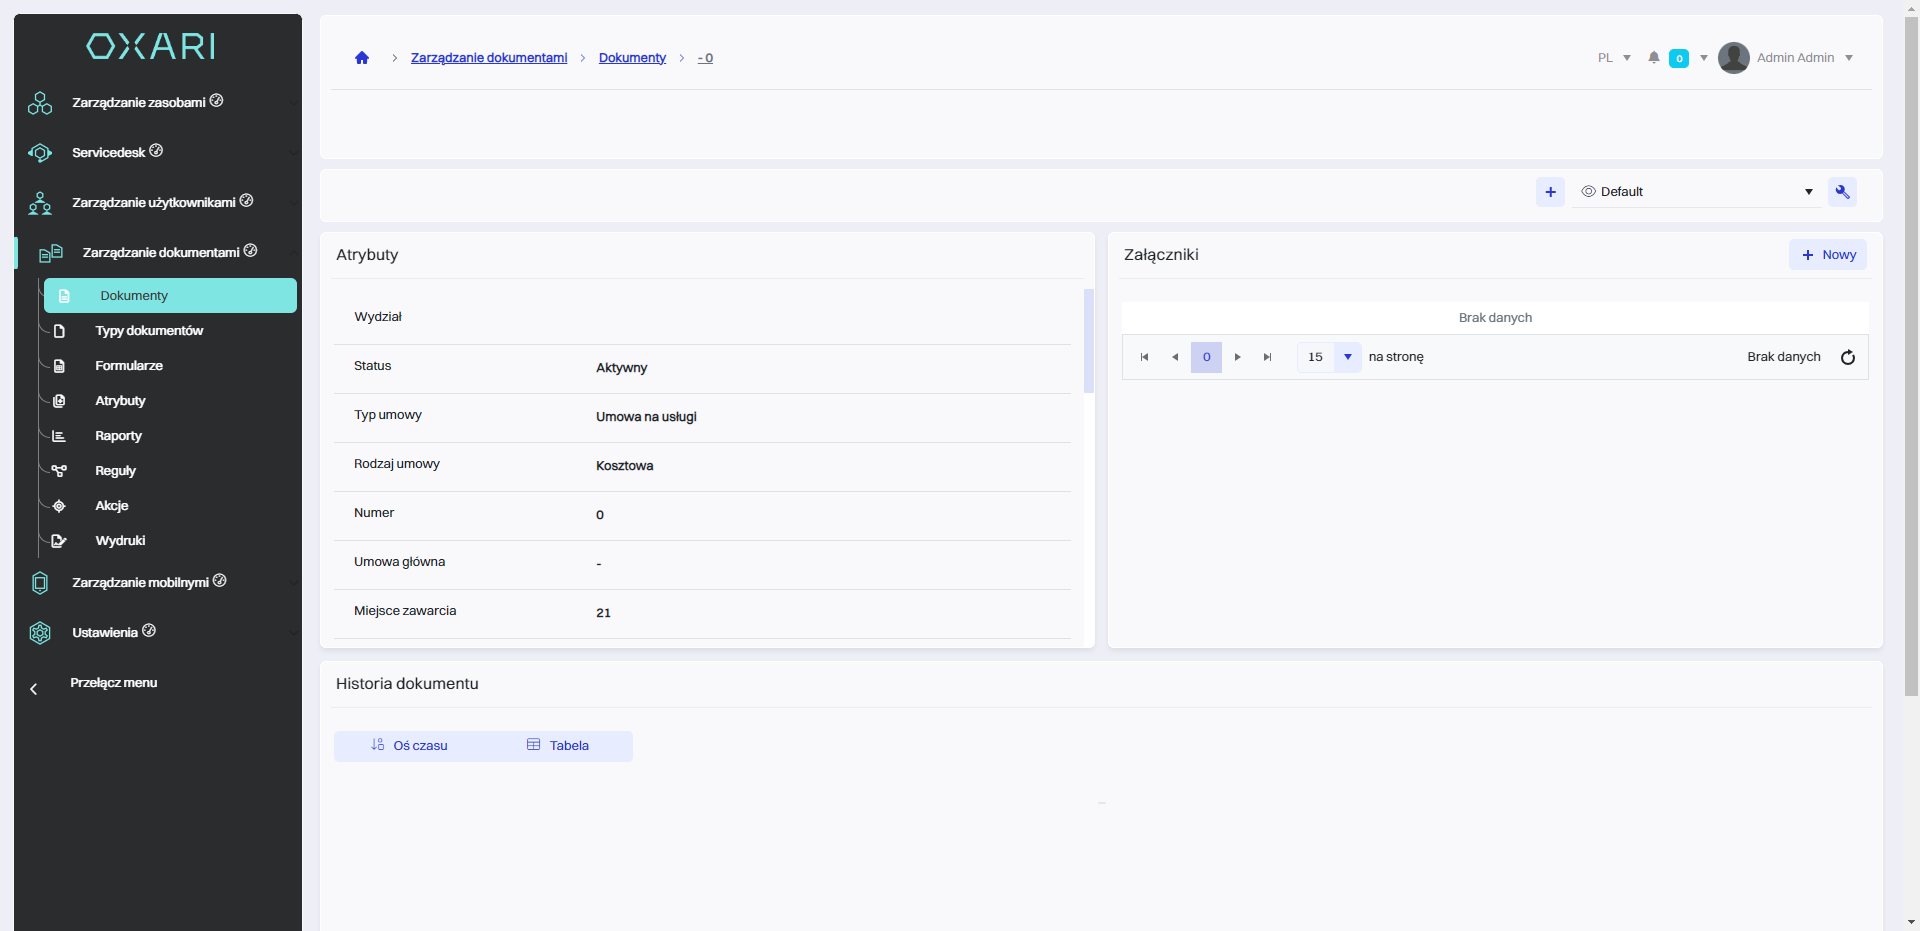
Task: Click the home breadcrumb icon
Action: [x=362, y=58]
